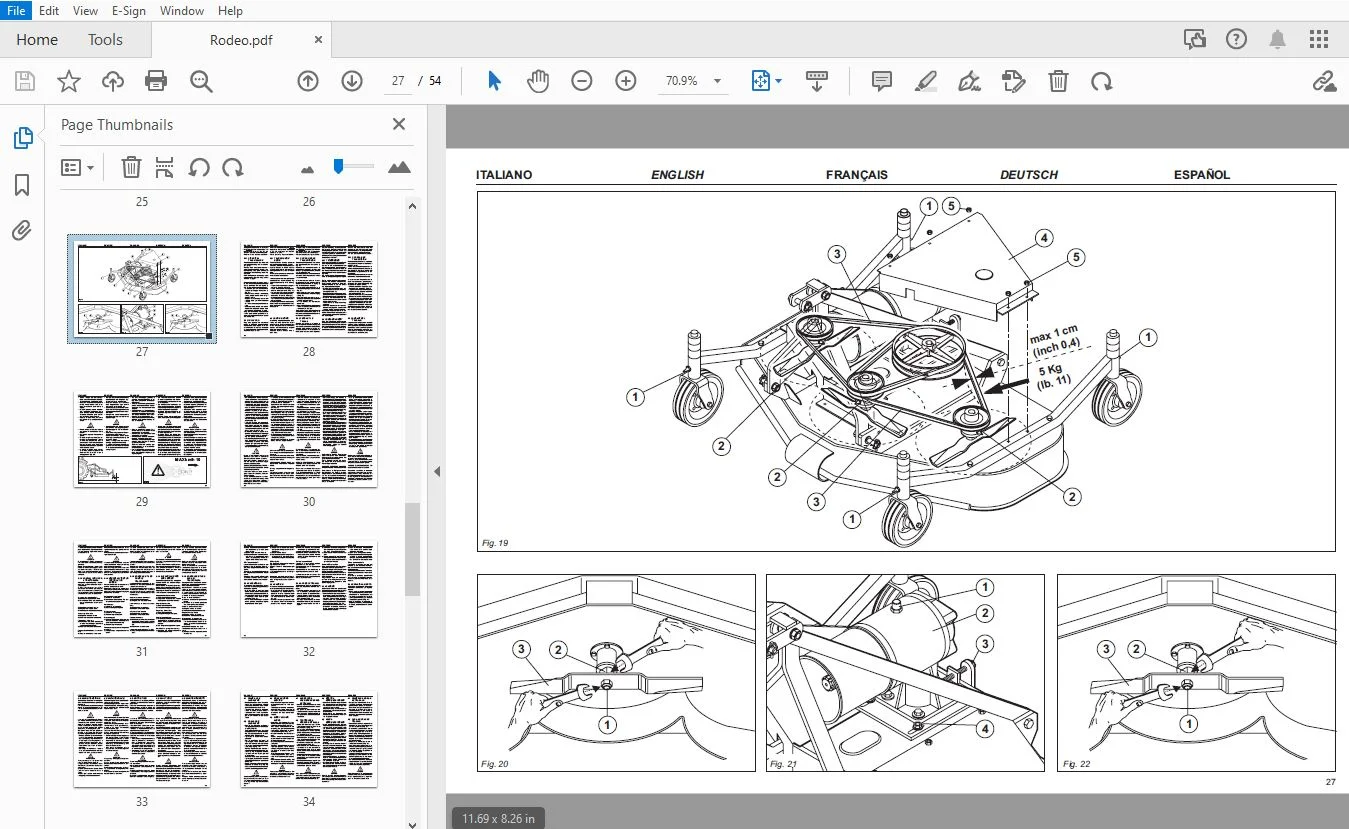This screenshot has height=829, width=1349.
Task: Share link to the file
Action: [x=1325, y=81]
